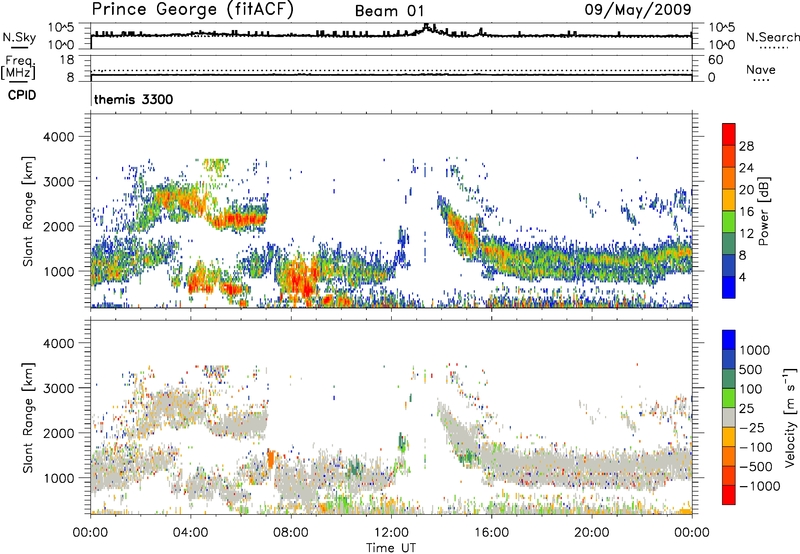Click the '4000' tick of the power panel
The image size is (800, 554).
tap(59, 137)
